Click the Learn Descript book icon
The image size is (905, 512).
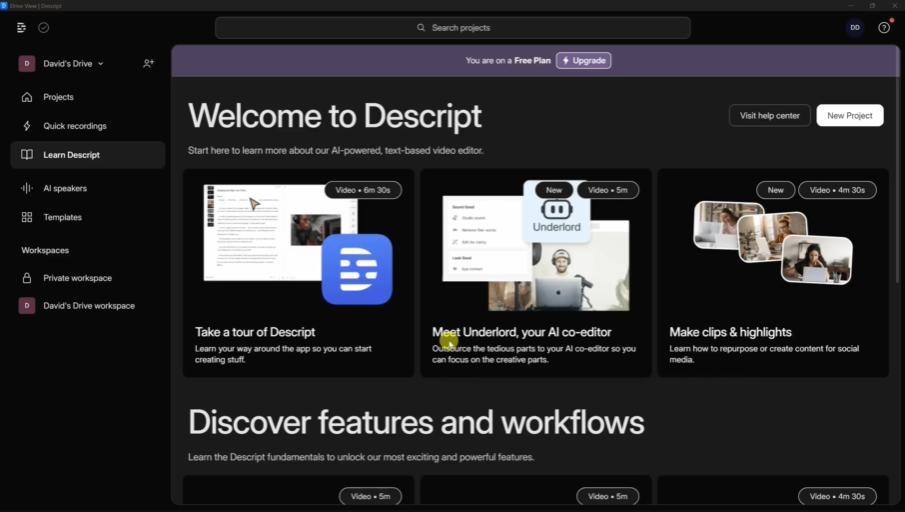pyautogui.click(x=27, y=155)
